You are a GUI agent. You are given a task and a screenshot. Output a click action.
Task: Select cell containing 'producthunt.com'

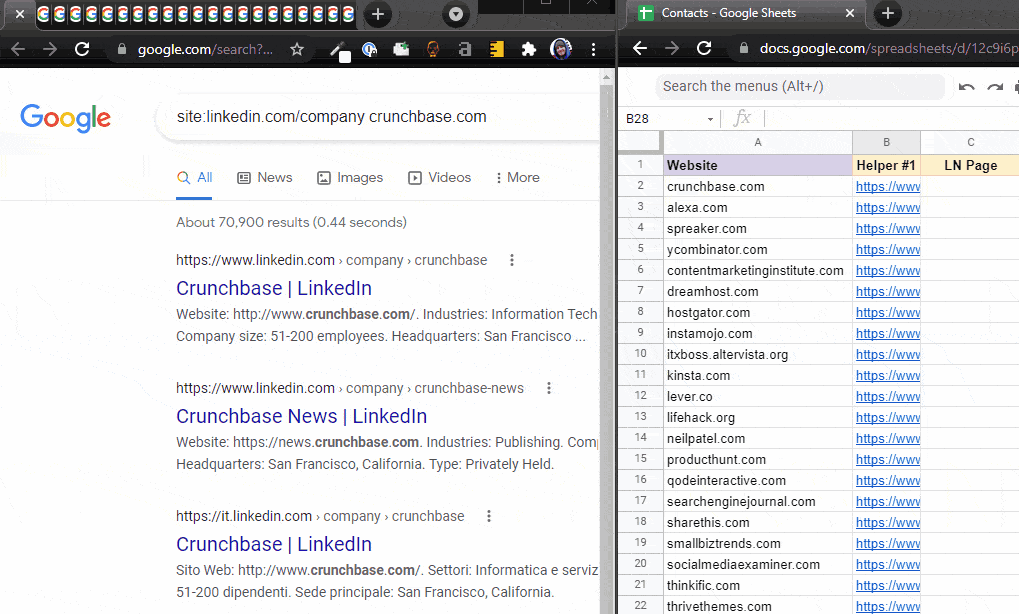[758, 459]
